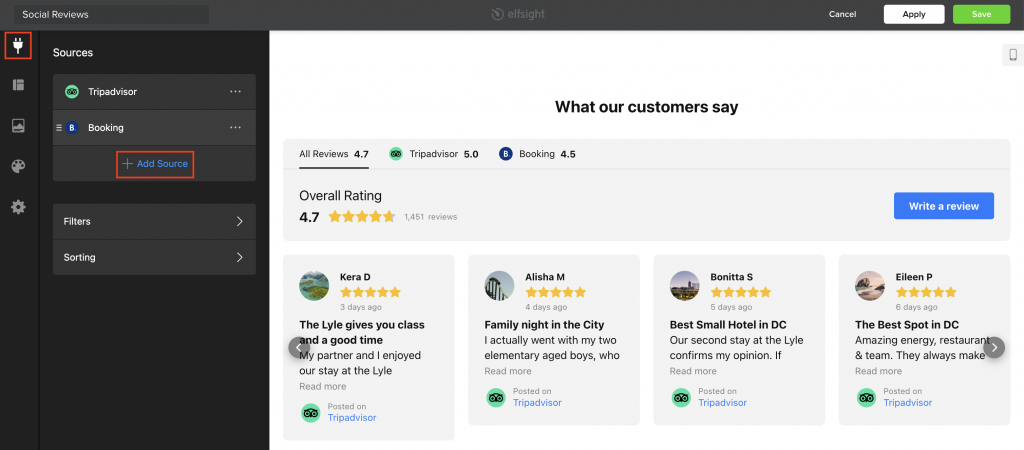The image size is (1024, 450).
Task: Expand the Sorting section
Action: click(154, 257)
